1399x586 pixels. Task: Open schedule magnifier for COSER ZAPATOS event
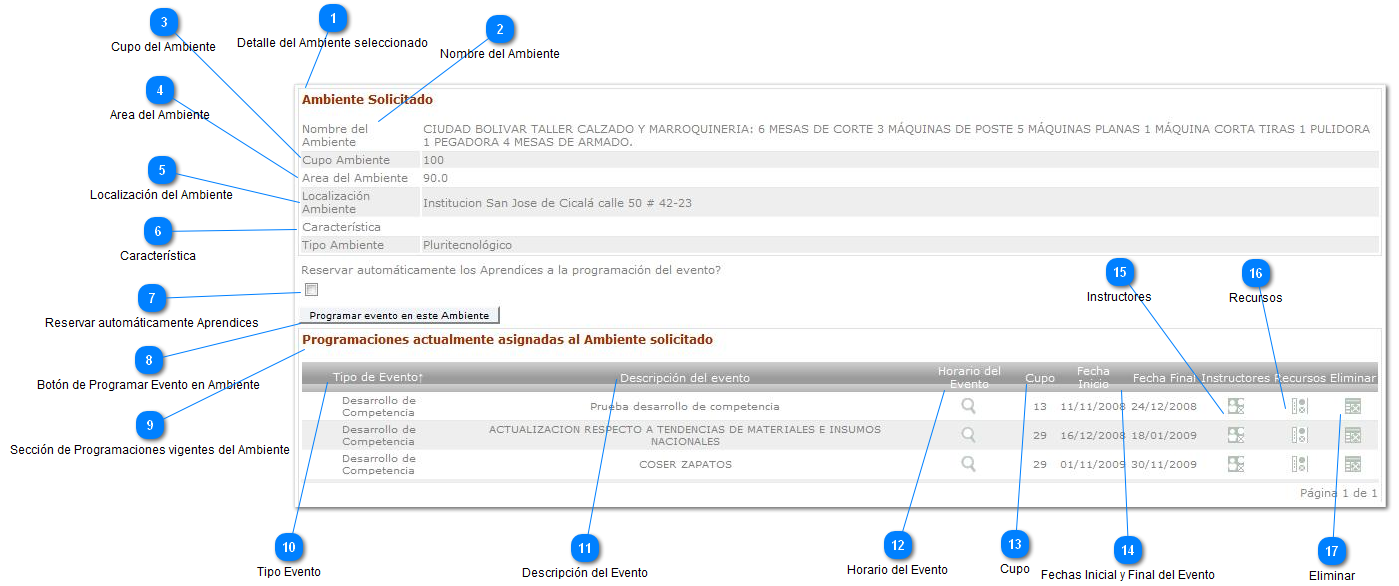click(x=968, y=464)
